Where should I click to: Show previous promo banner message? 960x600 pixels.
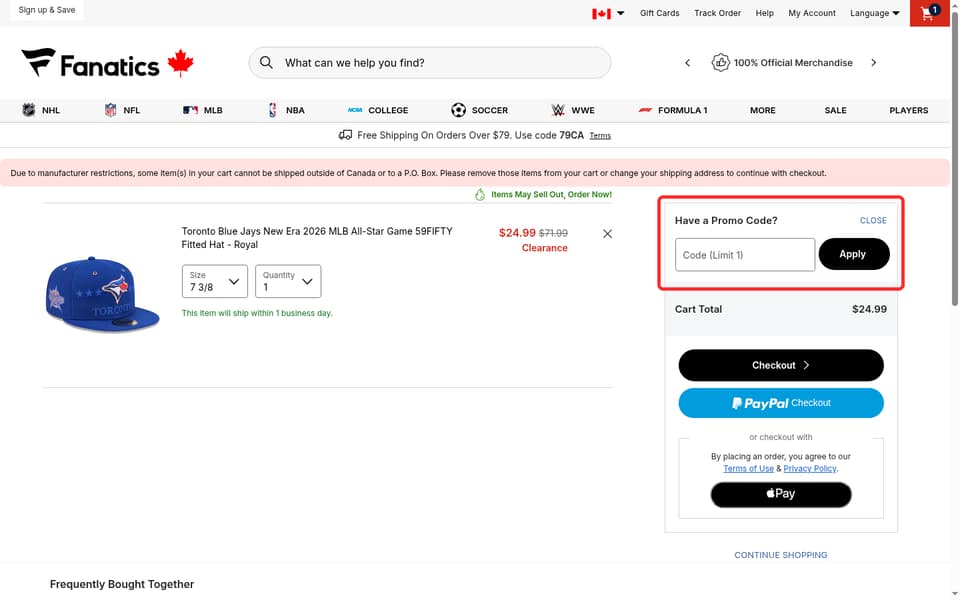pyautogui.click(x=688, y=62)
